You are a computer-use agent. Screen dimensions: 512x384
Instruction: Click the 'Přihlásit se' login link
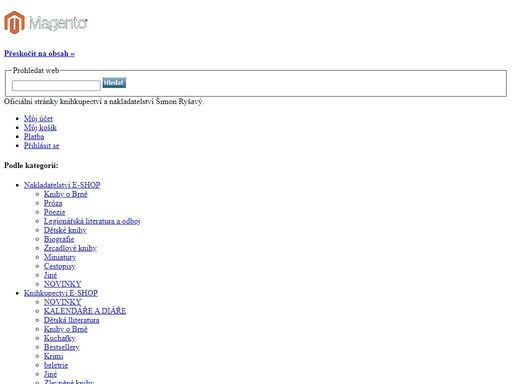pos(42,145)
